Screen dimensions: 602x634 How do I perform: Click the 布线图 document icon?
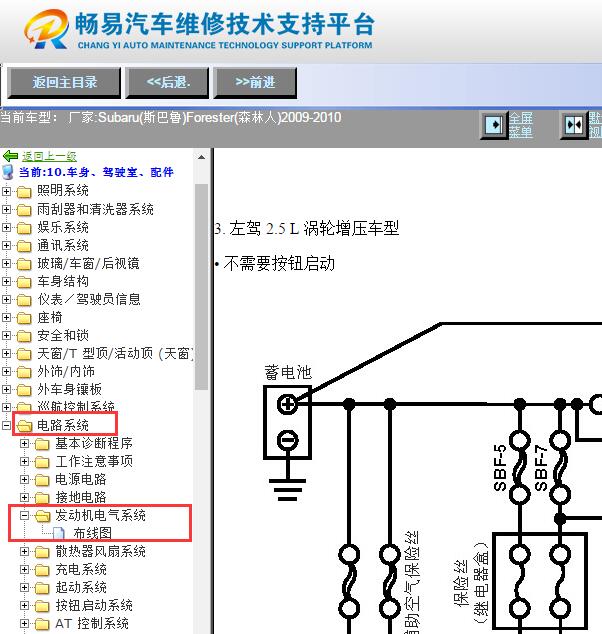[59, 533]
